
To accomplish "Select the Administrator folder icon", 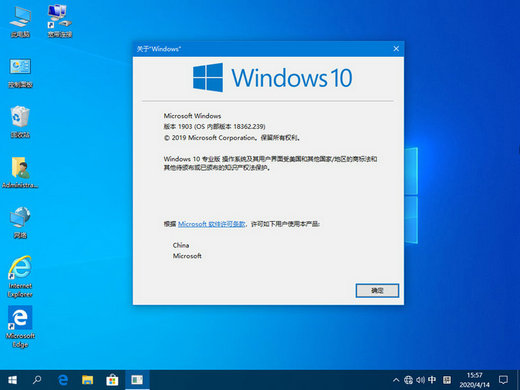I will coord(20,173).
